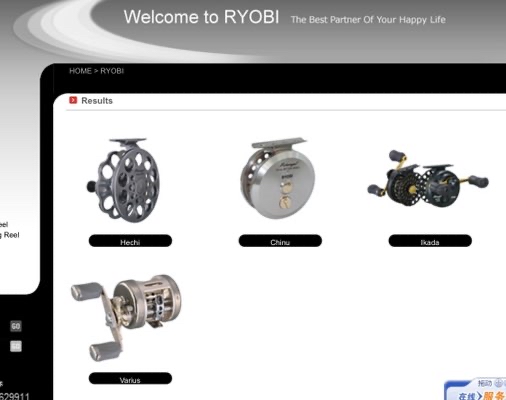Click the Results section heading

pyautogui.click(x=97, y=101)
